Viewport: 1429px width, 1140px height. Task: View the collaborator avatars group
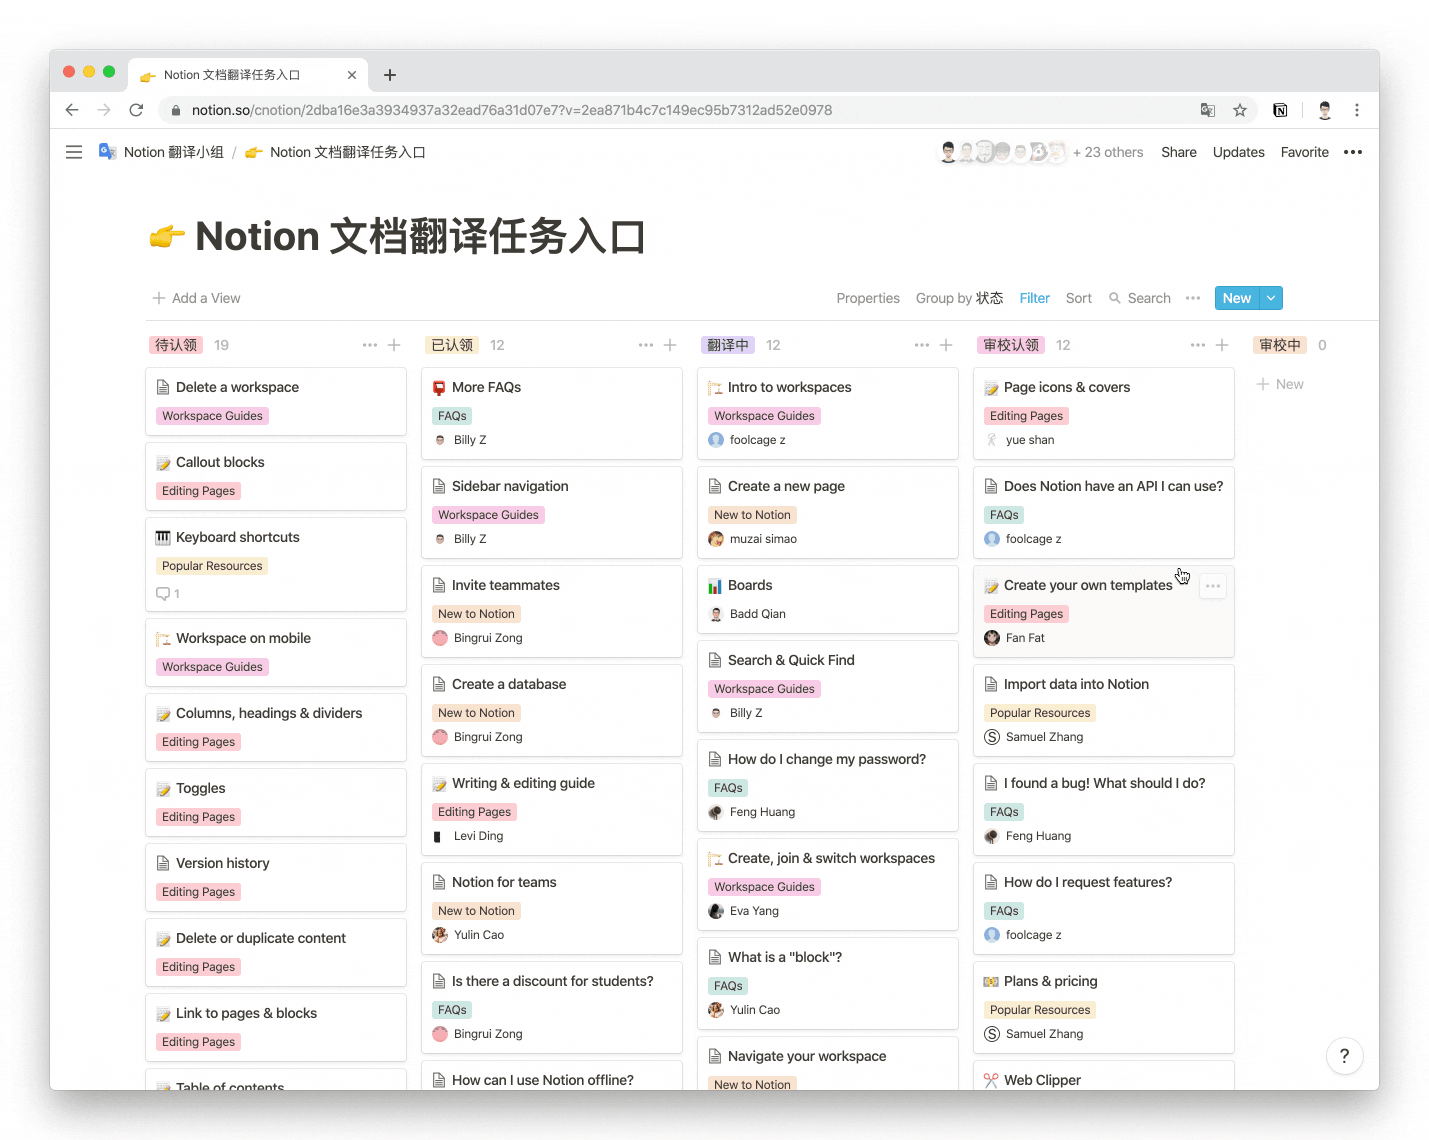[x=1002, y=152]
